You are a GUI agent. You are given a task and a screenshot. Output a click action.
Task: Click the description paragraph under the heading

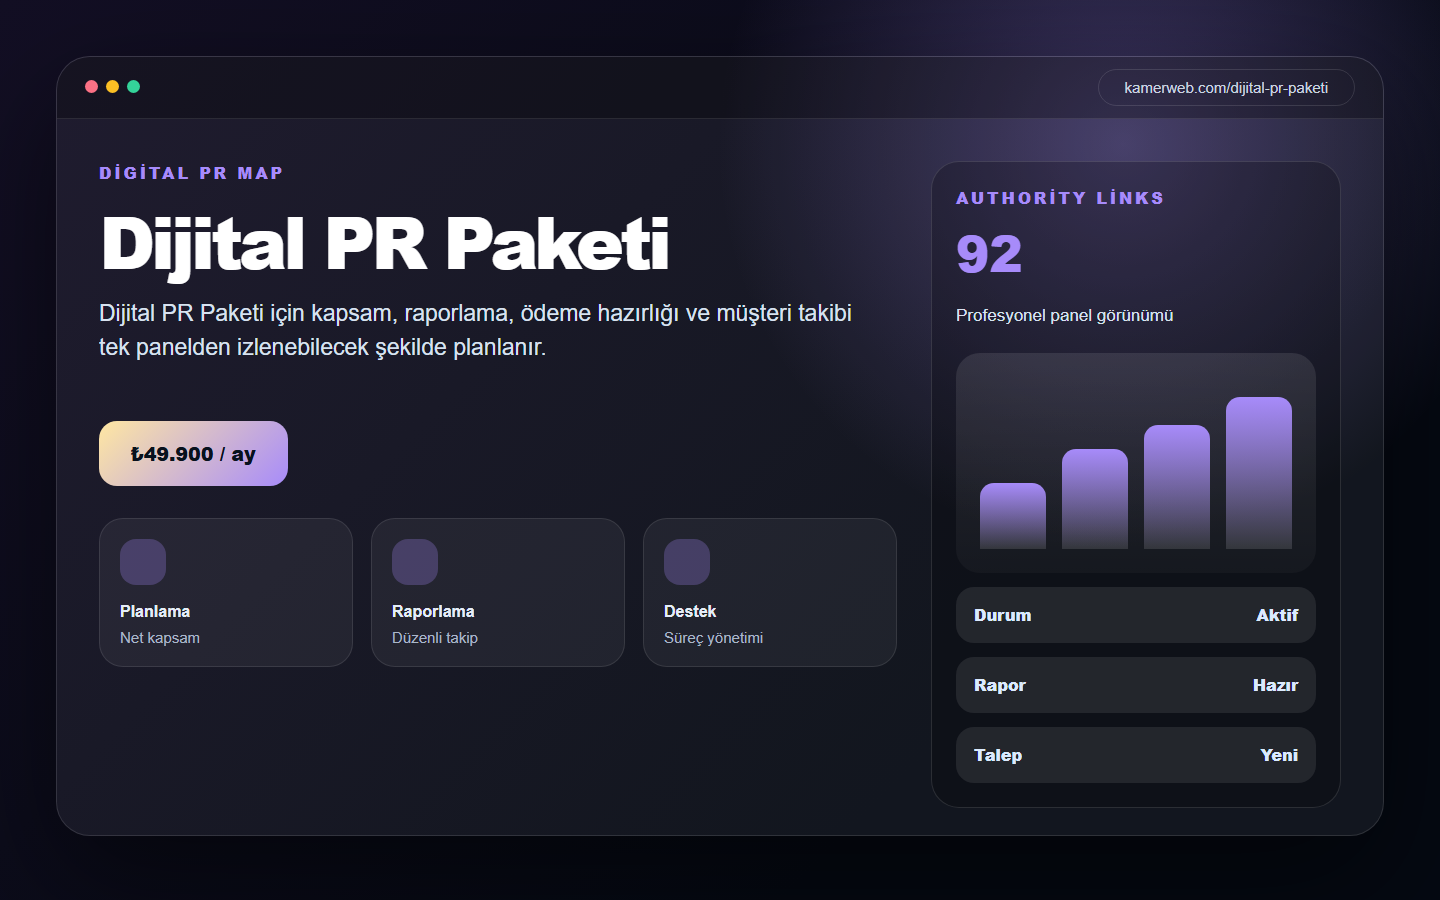tap(475, 330)
